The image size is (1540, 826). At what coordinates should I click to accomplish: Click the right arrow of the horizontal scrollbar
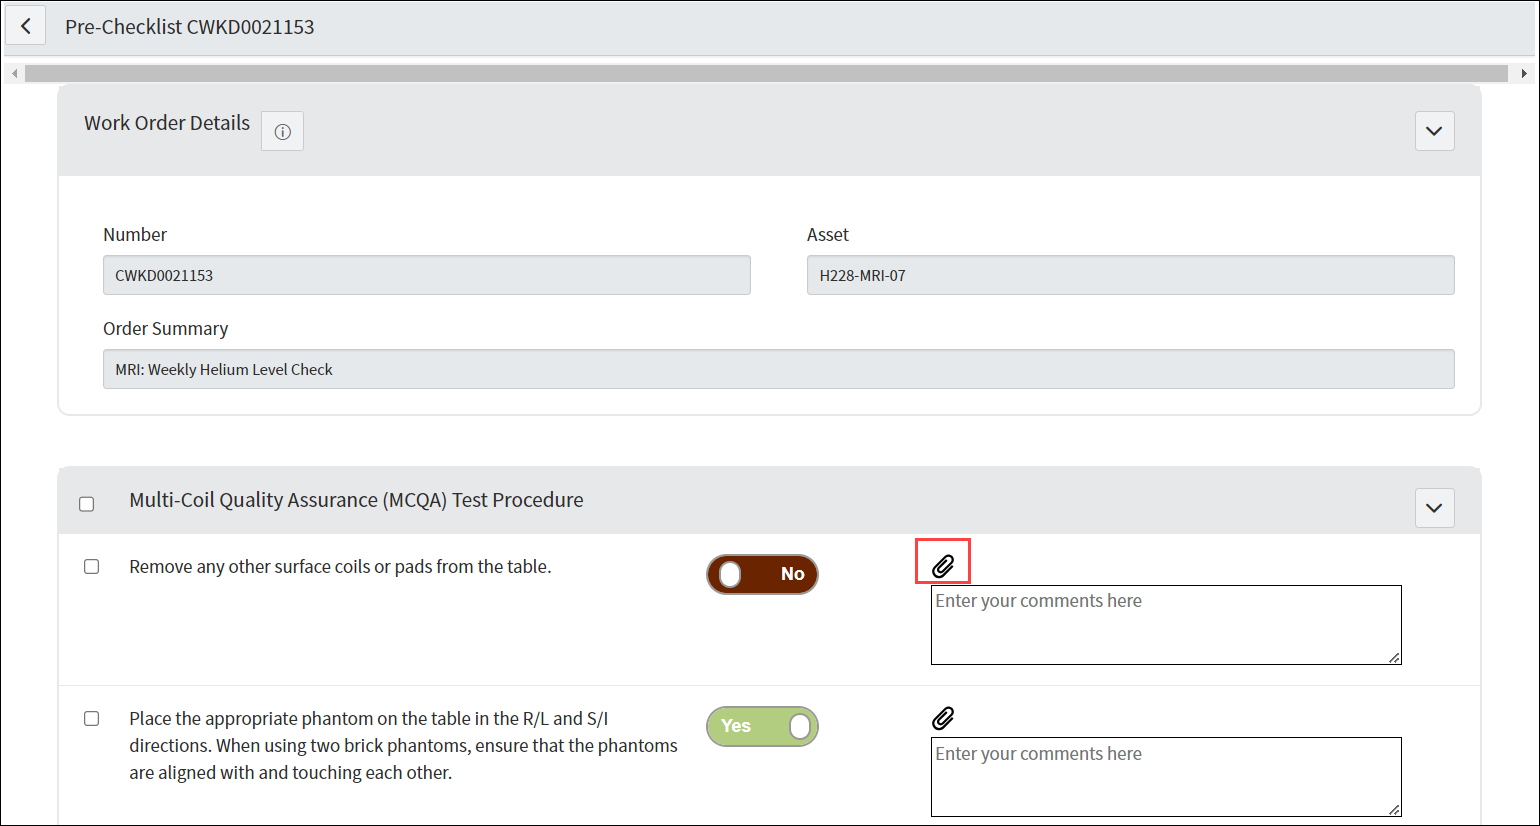pyautogui.click(x=1523, y=73)
